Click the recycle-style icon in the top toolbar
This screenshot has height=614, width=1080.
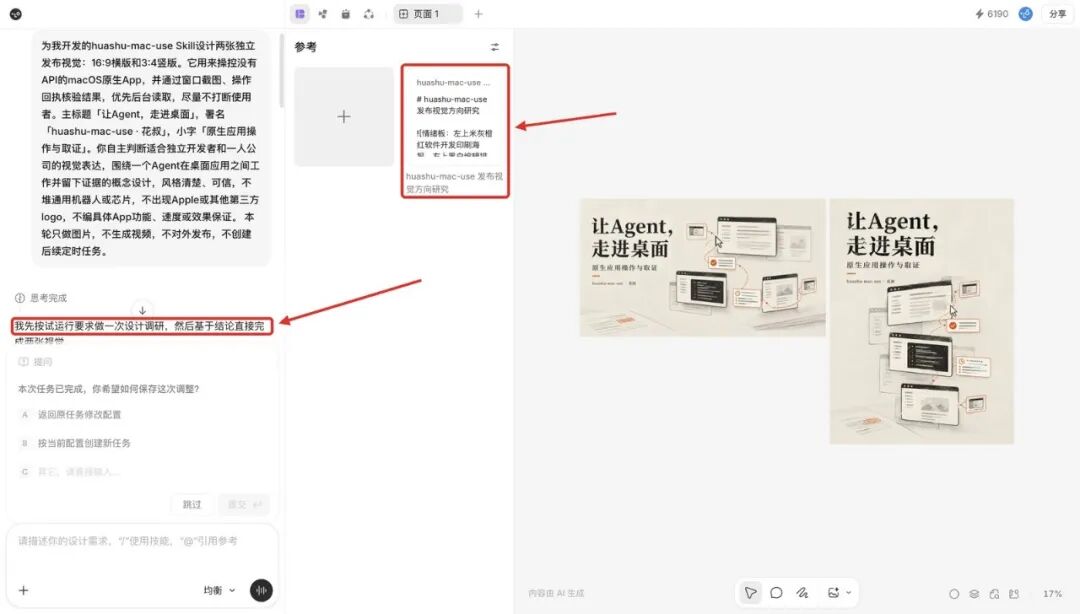point(369,14)
